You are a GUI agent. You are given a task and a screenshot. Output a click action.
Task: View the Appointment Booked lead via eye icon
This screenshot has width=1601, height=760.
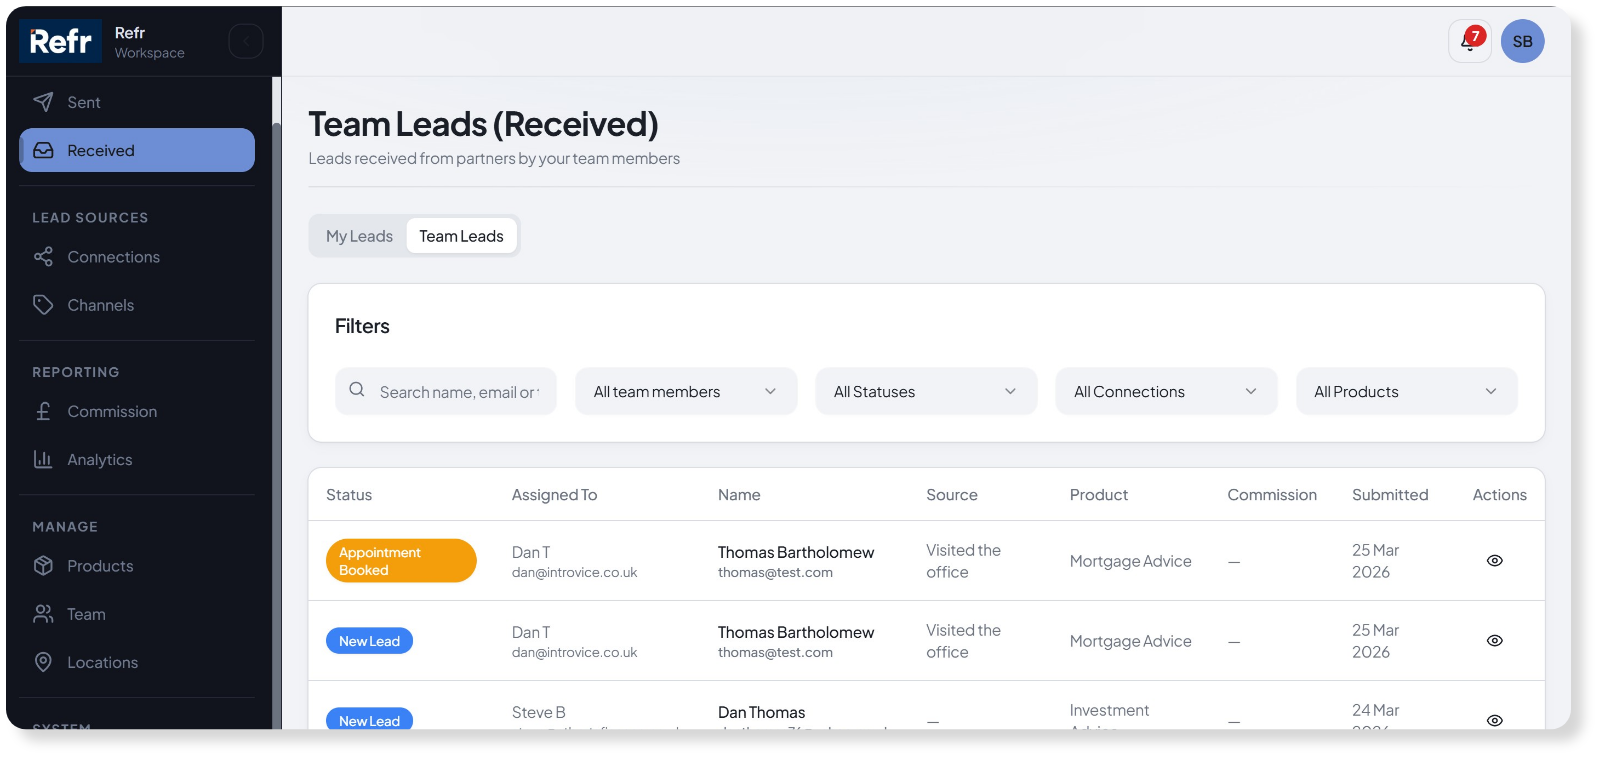(1494, 561)
